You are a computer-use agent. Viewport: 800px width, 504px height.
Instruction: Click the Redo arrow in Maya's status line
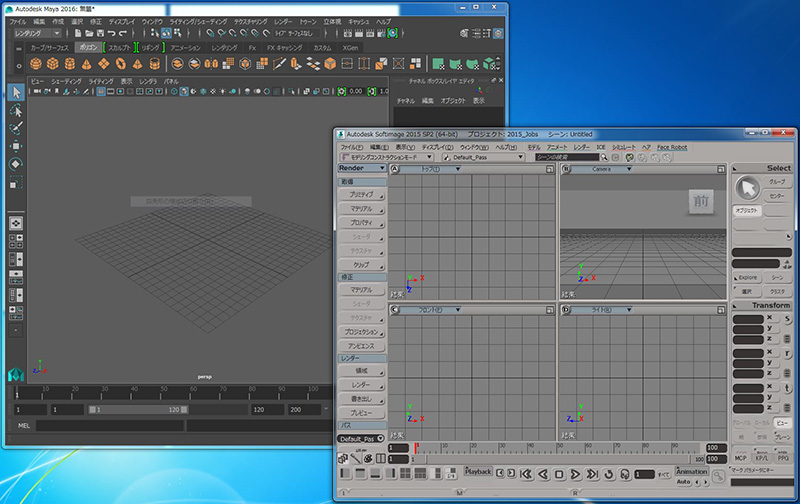pyautogui.click(x=123, y=33)
